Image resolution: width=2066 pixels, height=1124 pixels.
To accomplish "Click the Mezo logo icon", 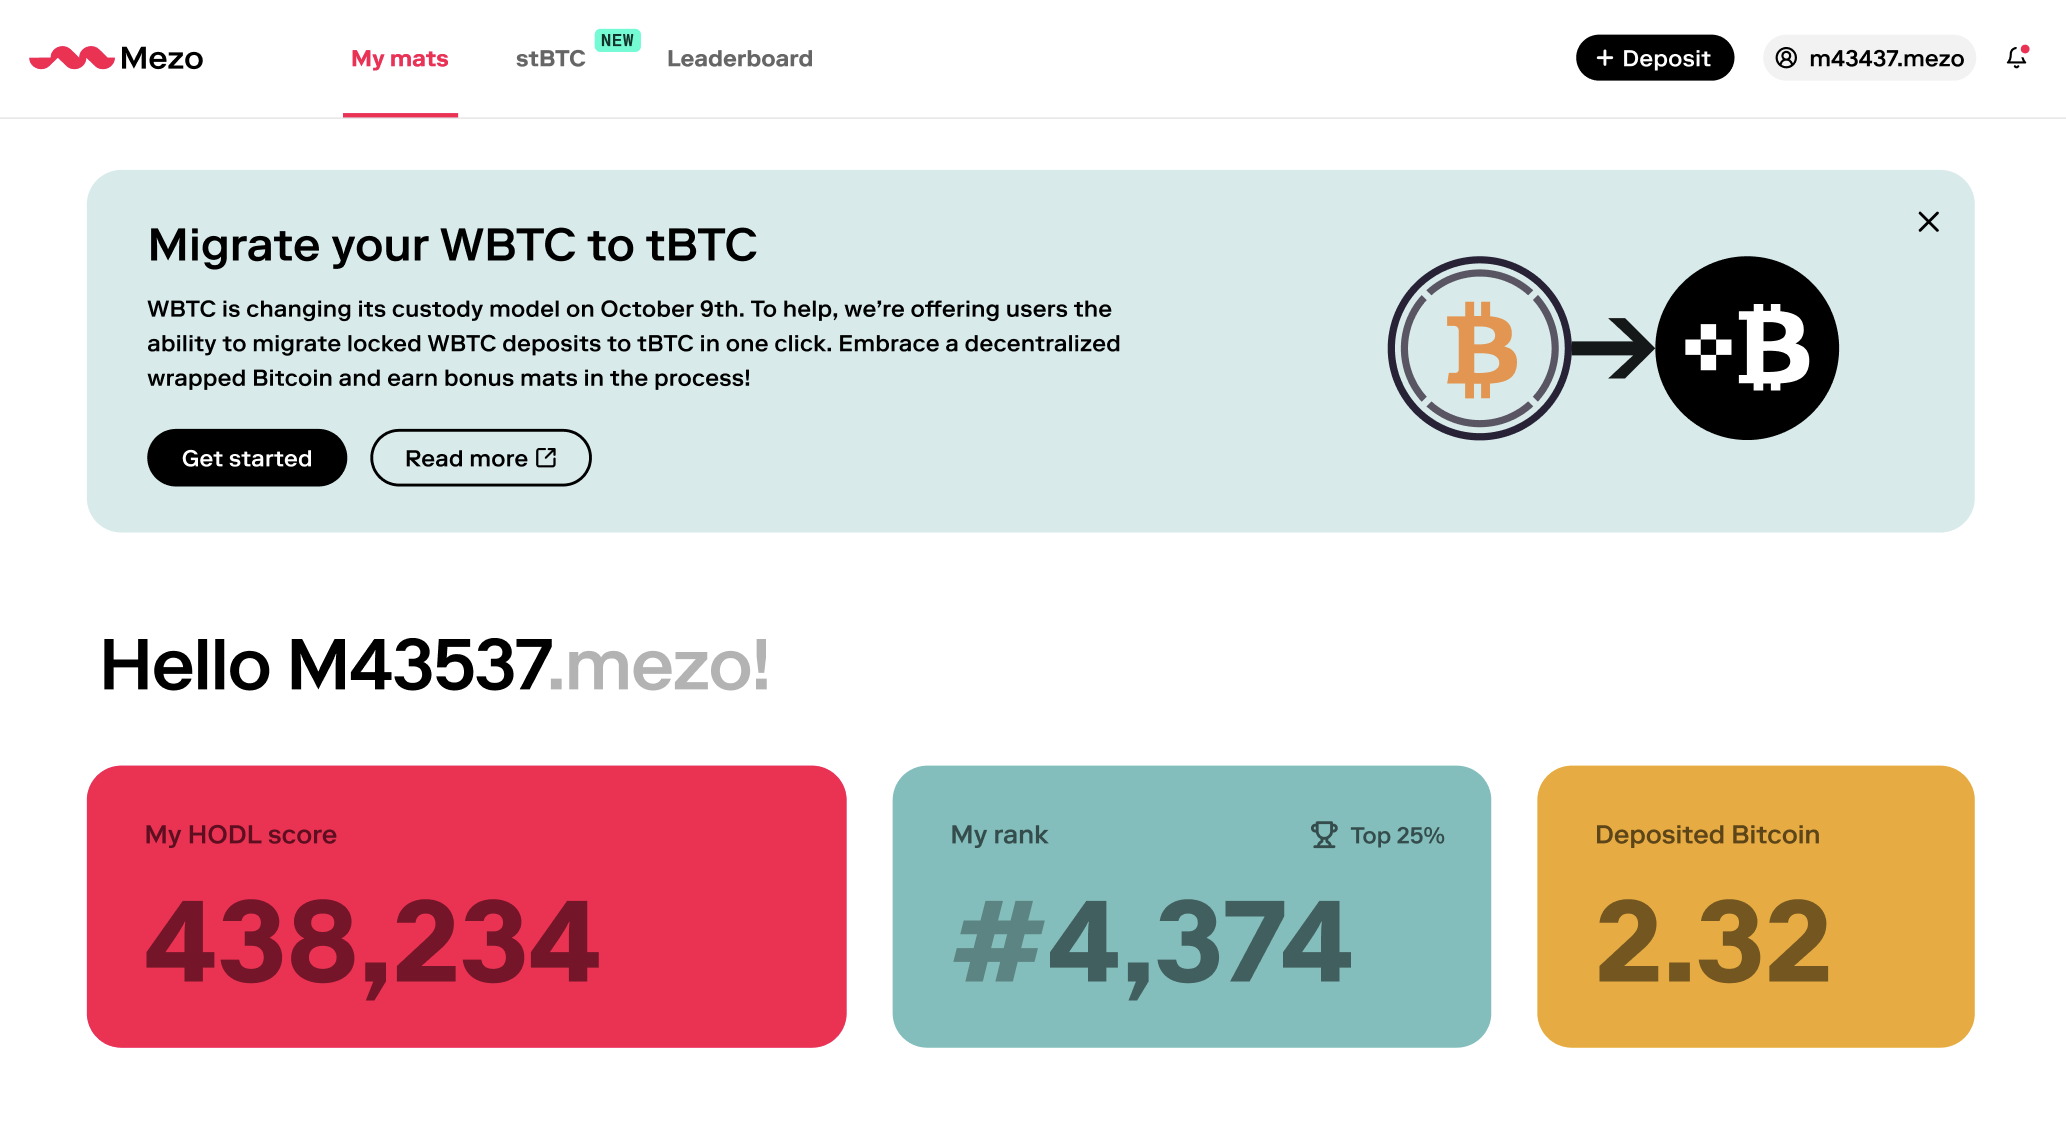I will tap(72, 58).
